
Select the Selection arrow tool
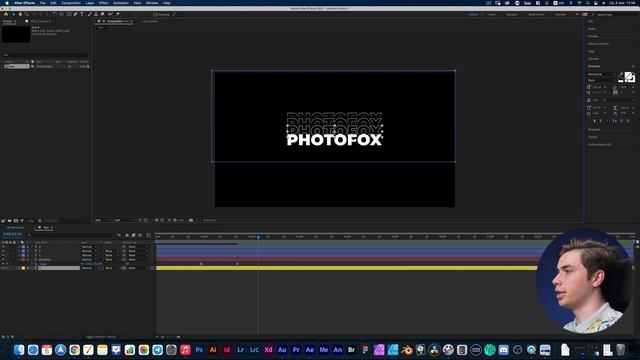[13, 14]
